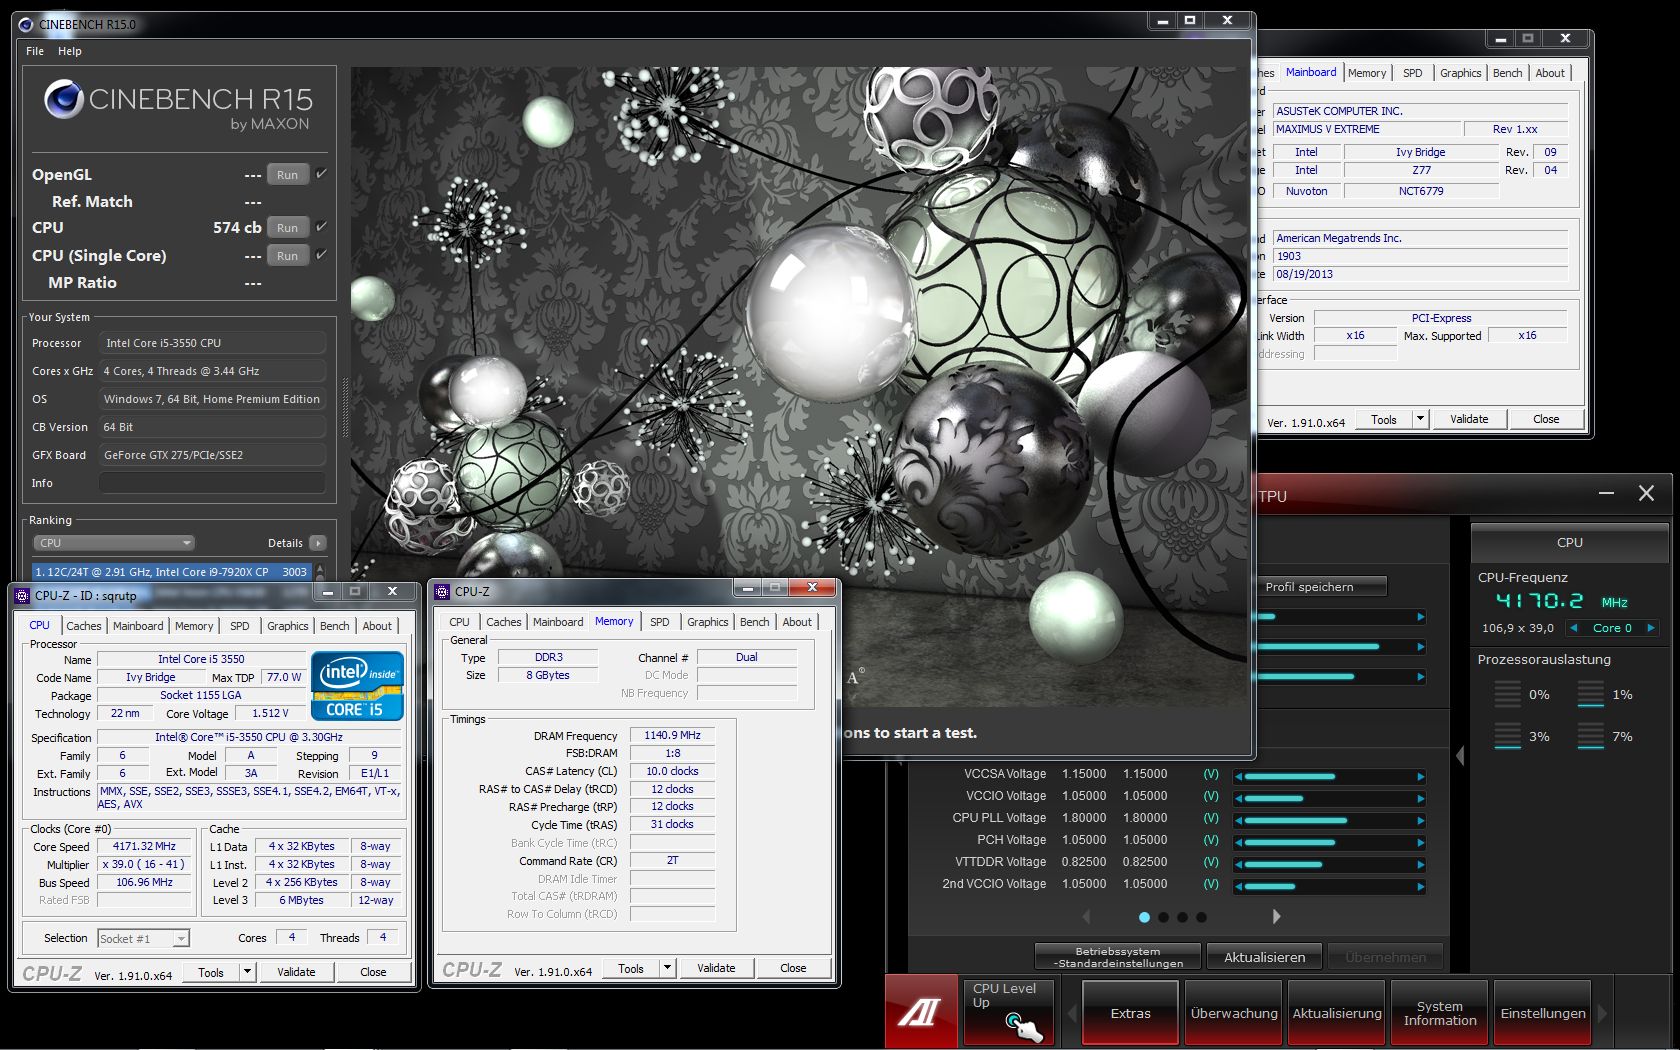1680x1050 pixels.
Task: Collapse the AI Suite CPU side panel arrow
Action: 1460,756
